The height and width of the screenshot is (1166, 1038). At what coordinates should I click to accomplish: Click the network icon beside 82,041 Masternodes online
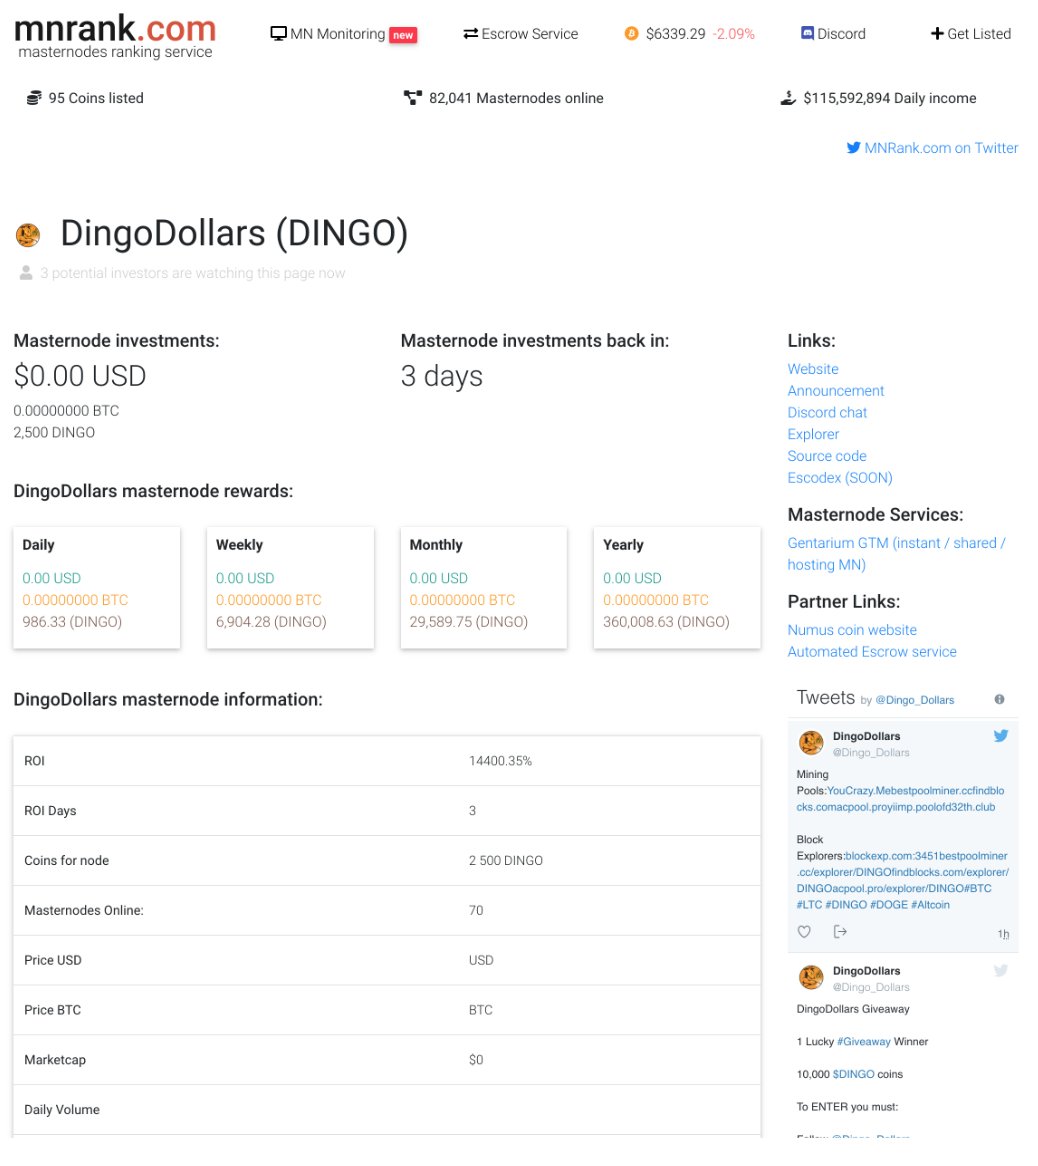[412, 97]
